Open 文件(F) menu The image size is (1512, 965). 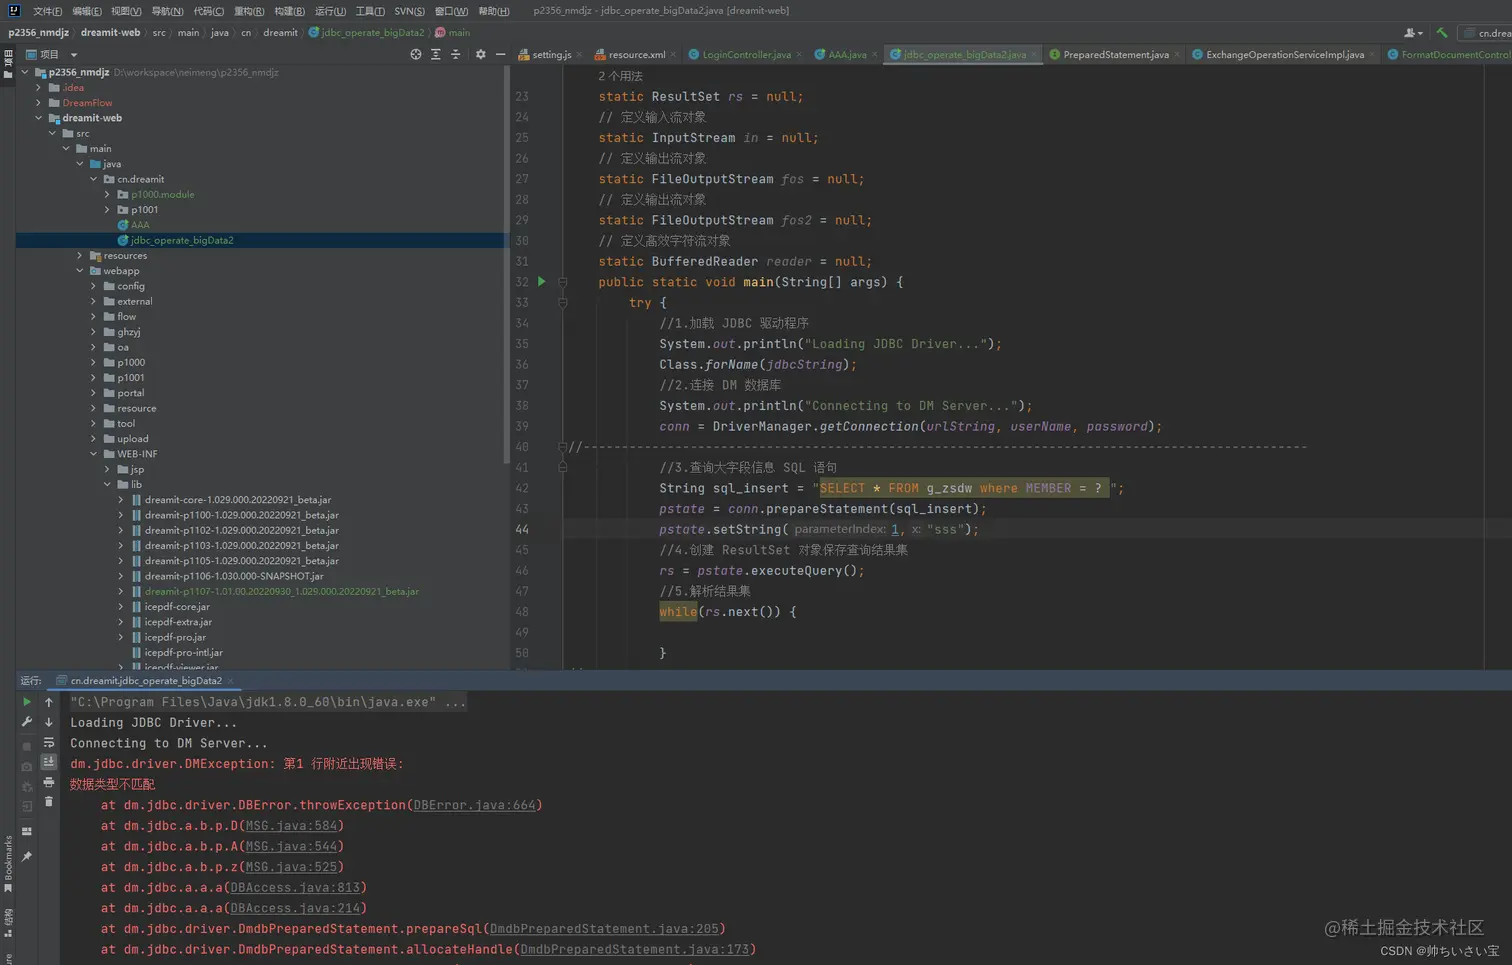click(x=47, y=11)
